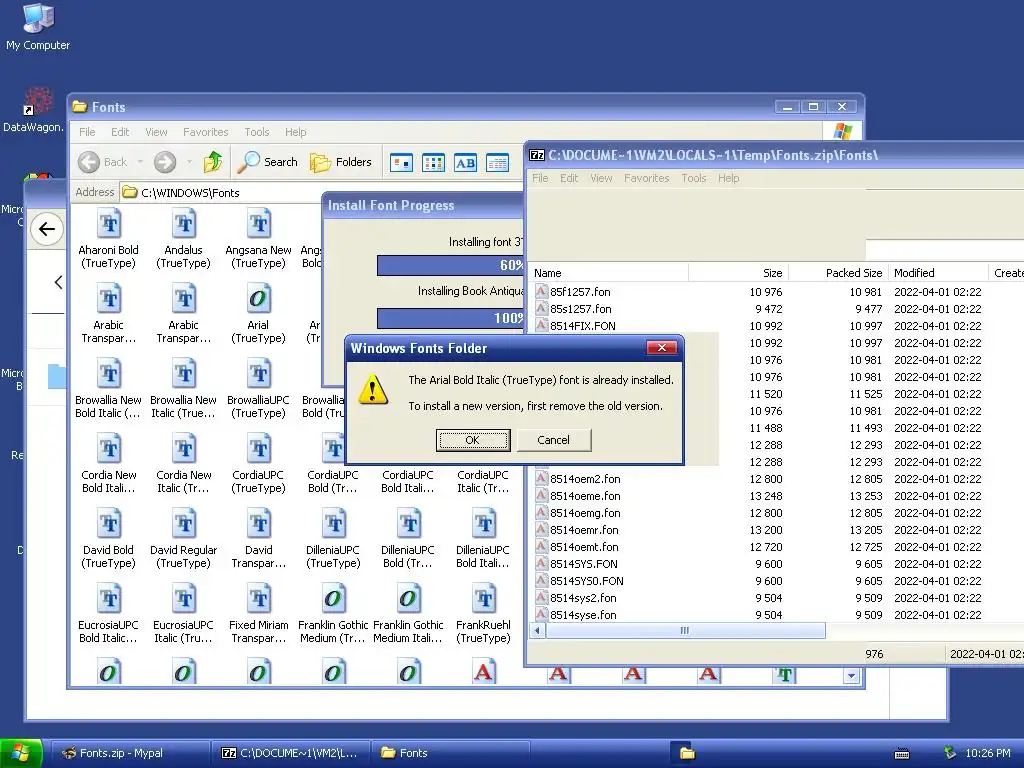This screenshot has height=768, width=1024.
Task: Click the Fonts window scroll-down arrow
Action: tap(850, 676)
